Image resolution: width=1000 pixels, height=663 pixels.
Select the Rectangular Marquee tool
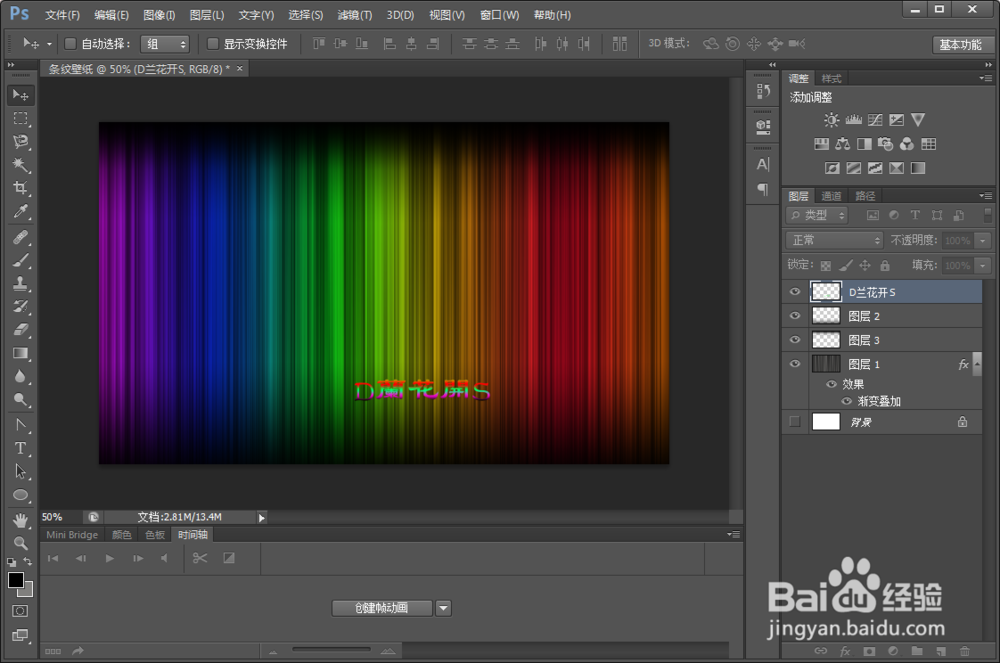coord(20,119)
